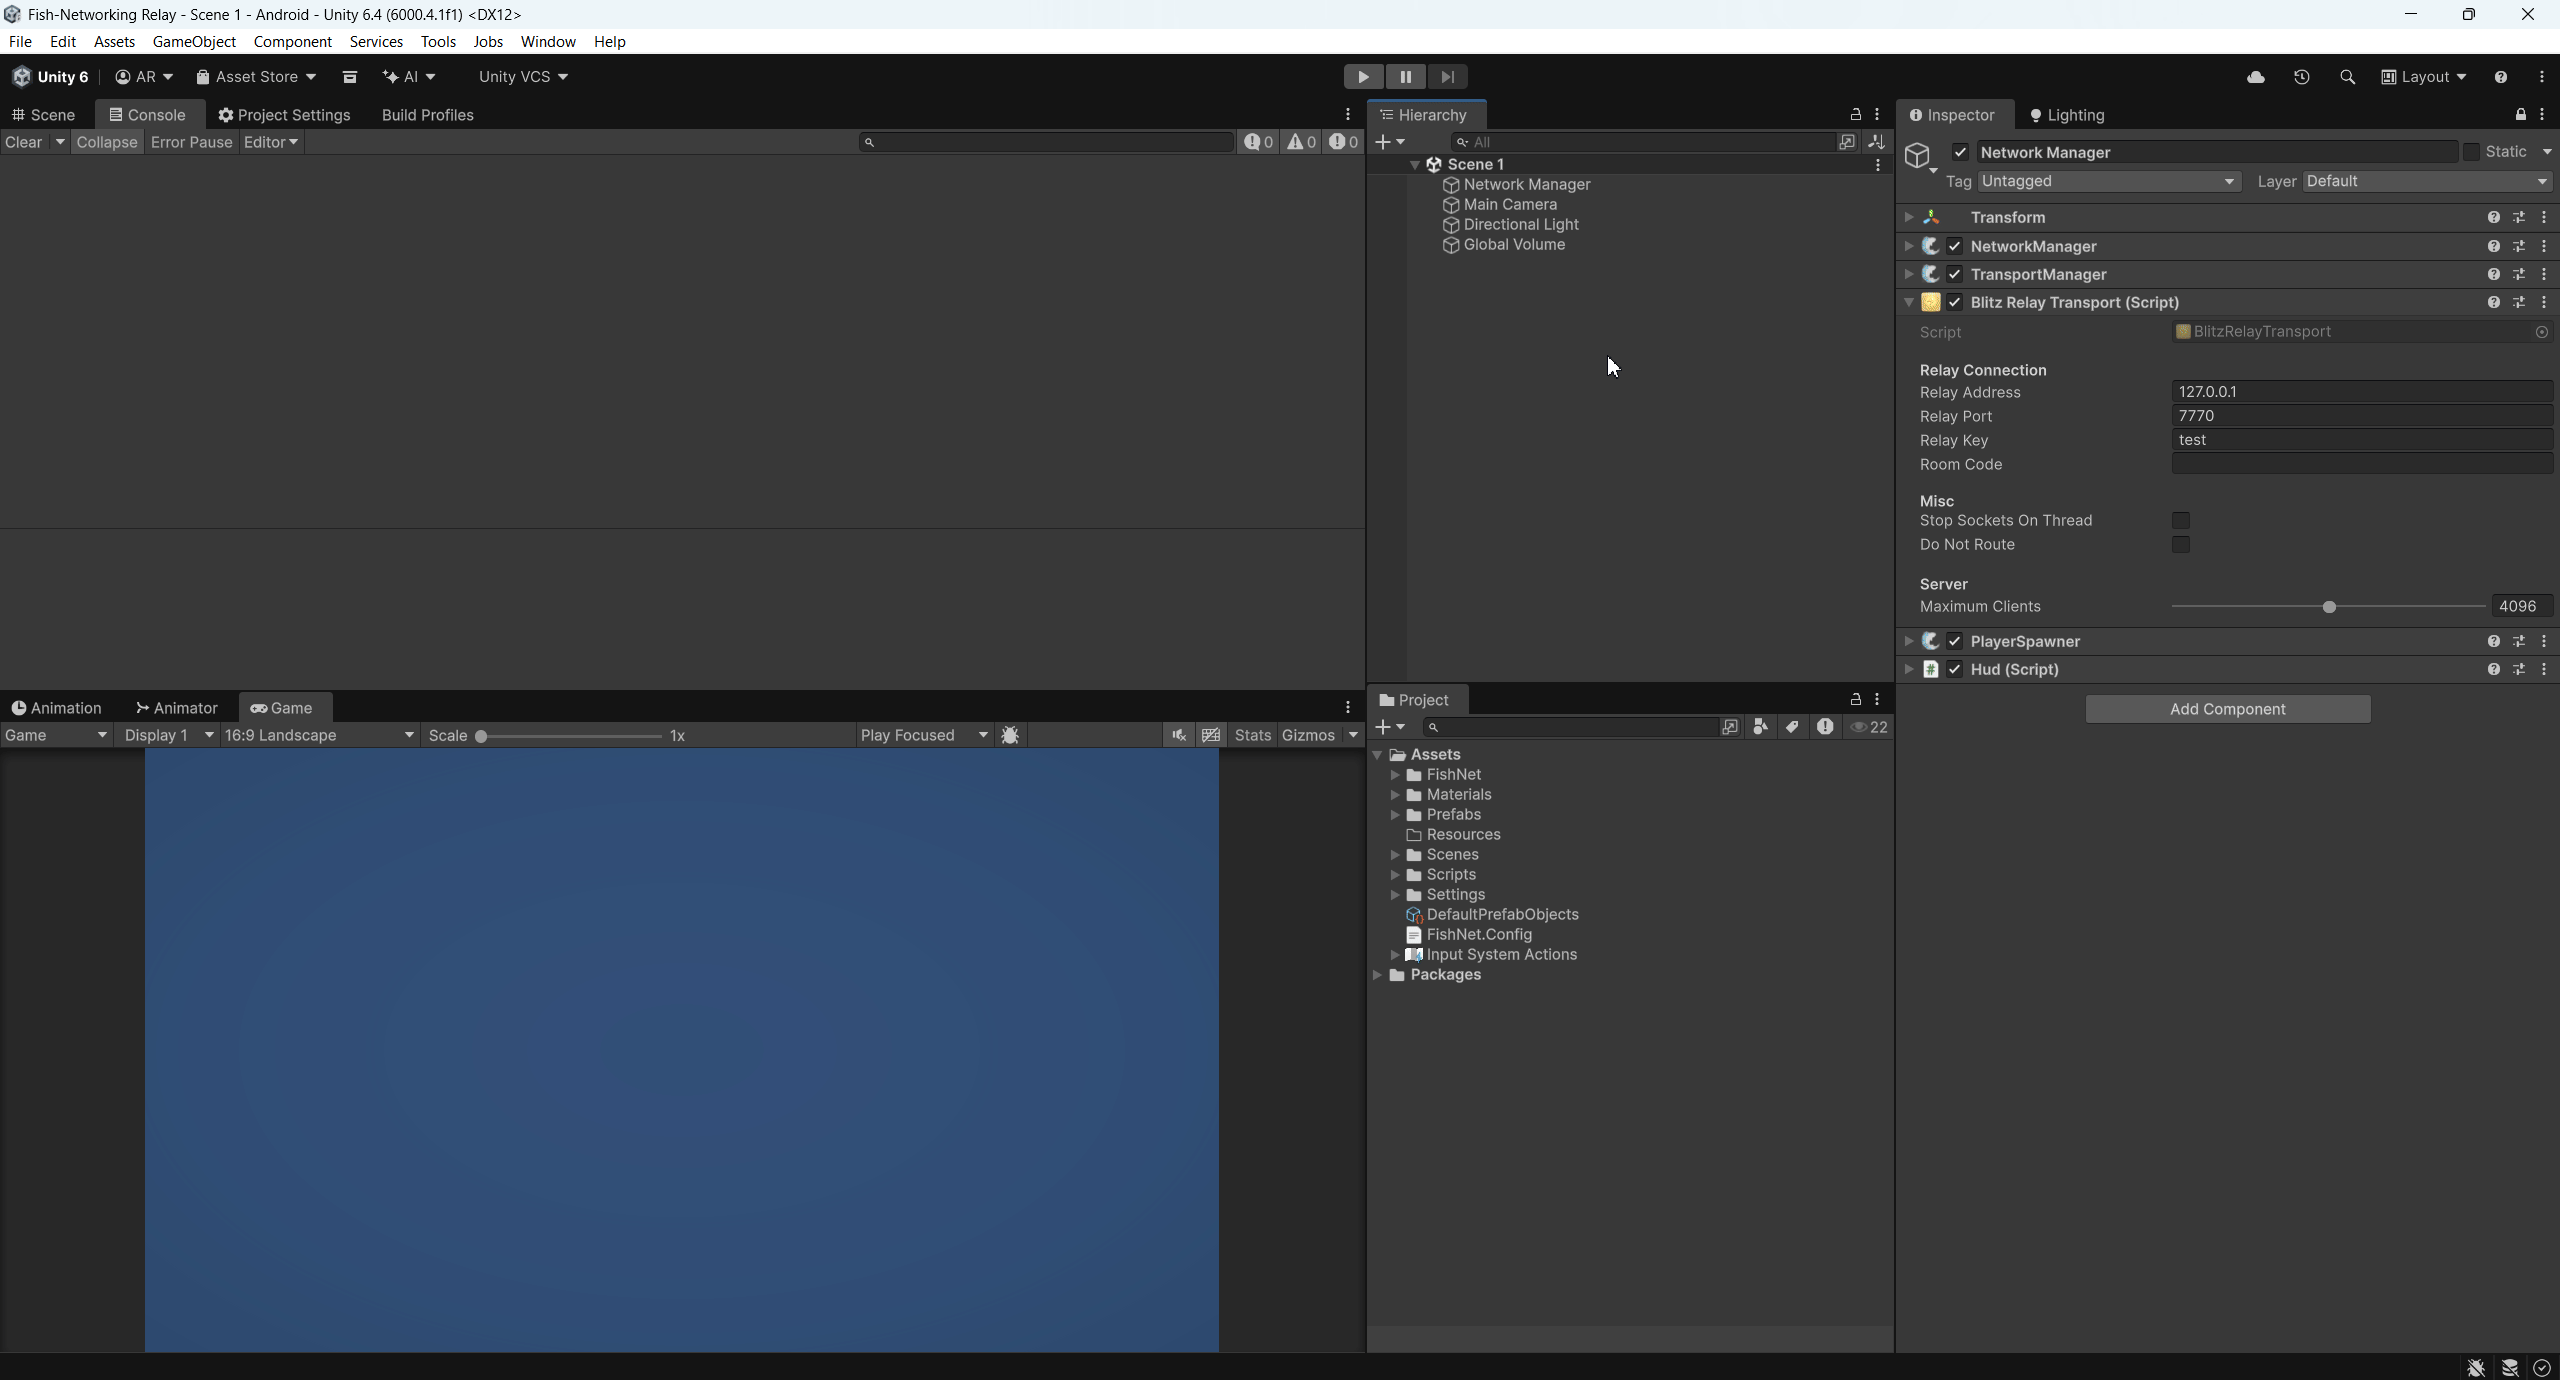Mute audio in the Game view toolbar
Screen dimensions: 2560x1380
click(x=1179, y=734)
